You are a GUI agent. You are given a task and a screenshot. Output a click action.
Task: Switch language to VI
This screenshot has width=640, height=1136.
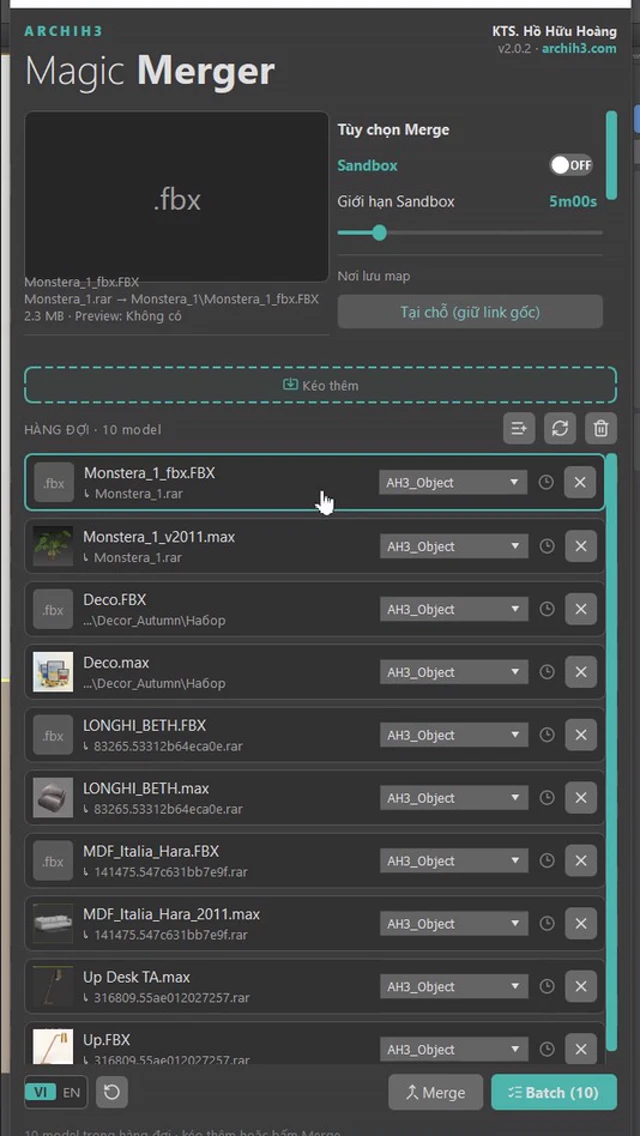[41, 1092]
